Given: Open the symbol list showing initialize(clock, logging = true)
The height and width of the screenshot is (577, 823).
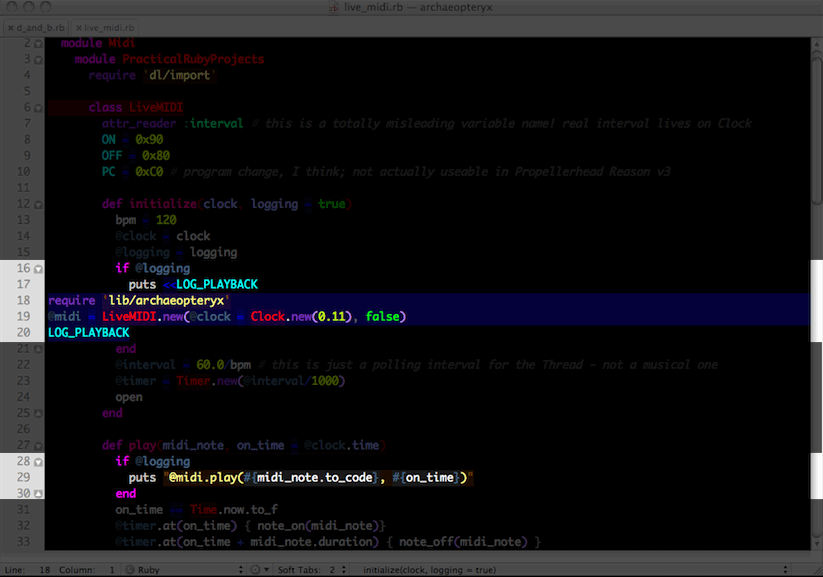Looking at the screenshot, I should point(575,570).
